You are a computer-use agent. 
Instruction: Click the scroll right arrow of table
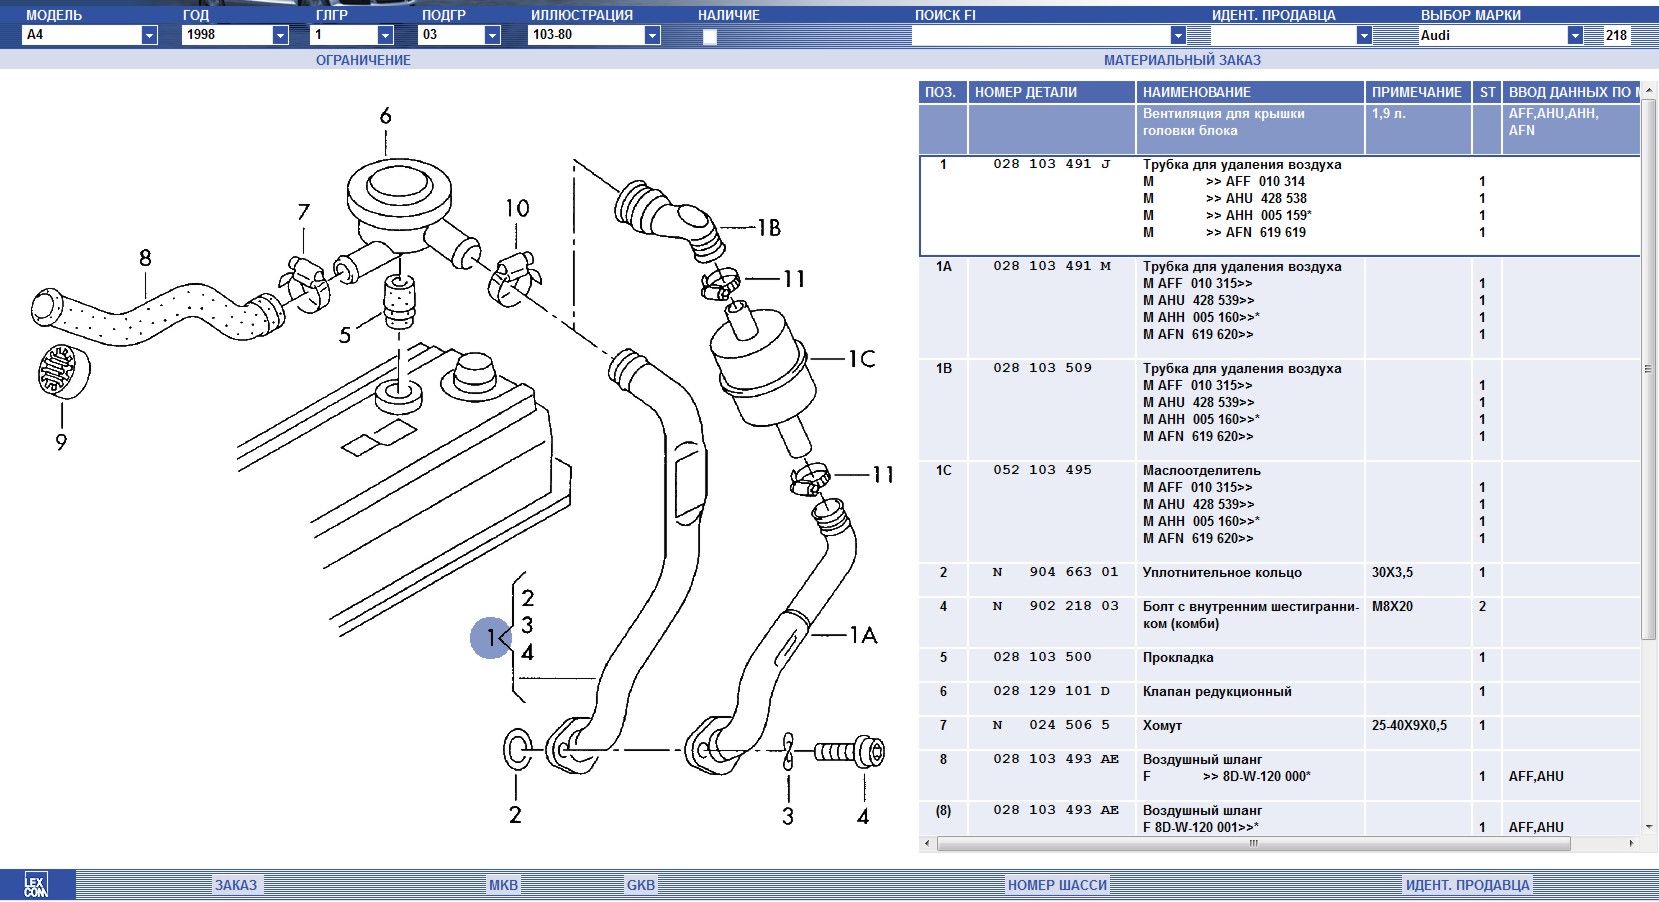tap(1631, 844)
